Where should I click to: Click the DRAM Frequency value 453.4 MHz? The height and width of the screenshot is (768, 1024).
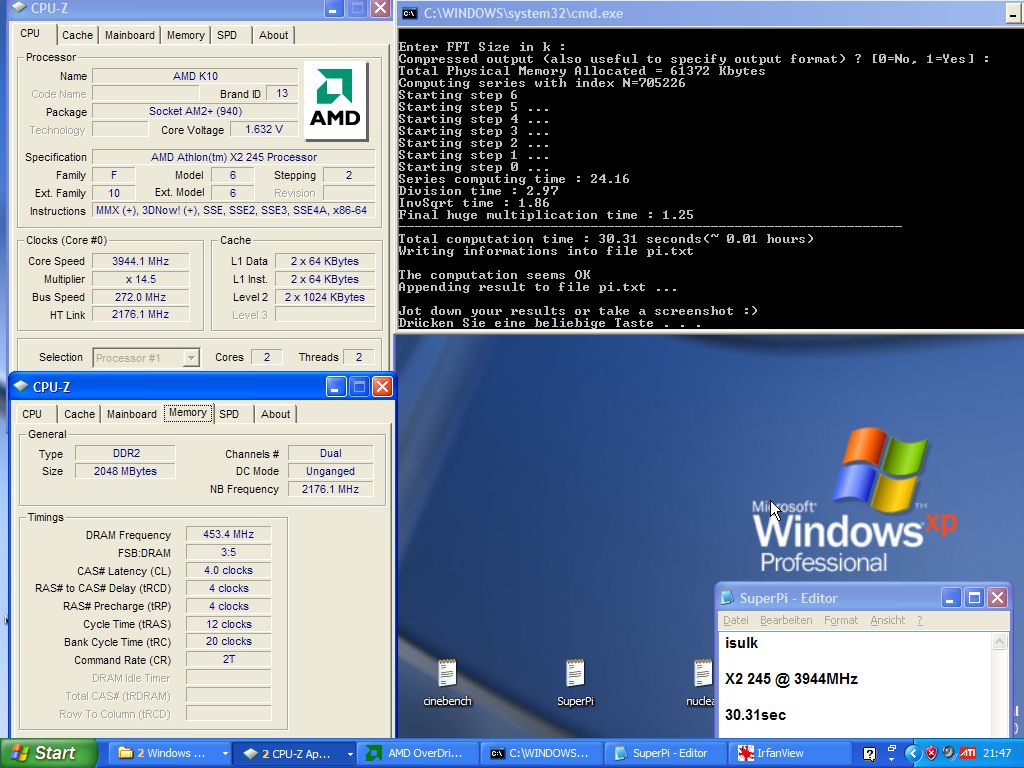click(228, 534)
